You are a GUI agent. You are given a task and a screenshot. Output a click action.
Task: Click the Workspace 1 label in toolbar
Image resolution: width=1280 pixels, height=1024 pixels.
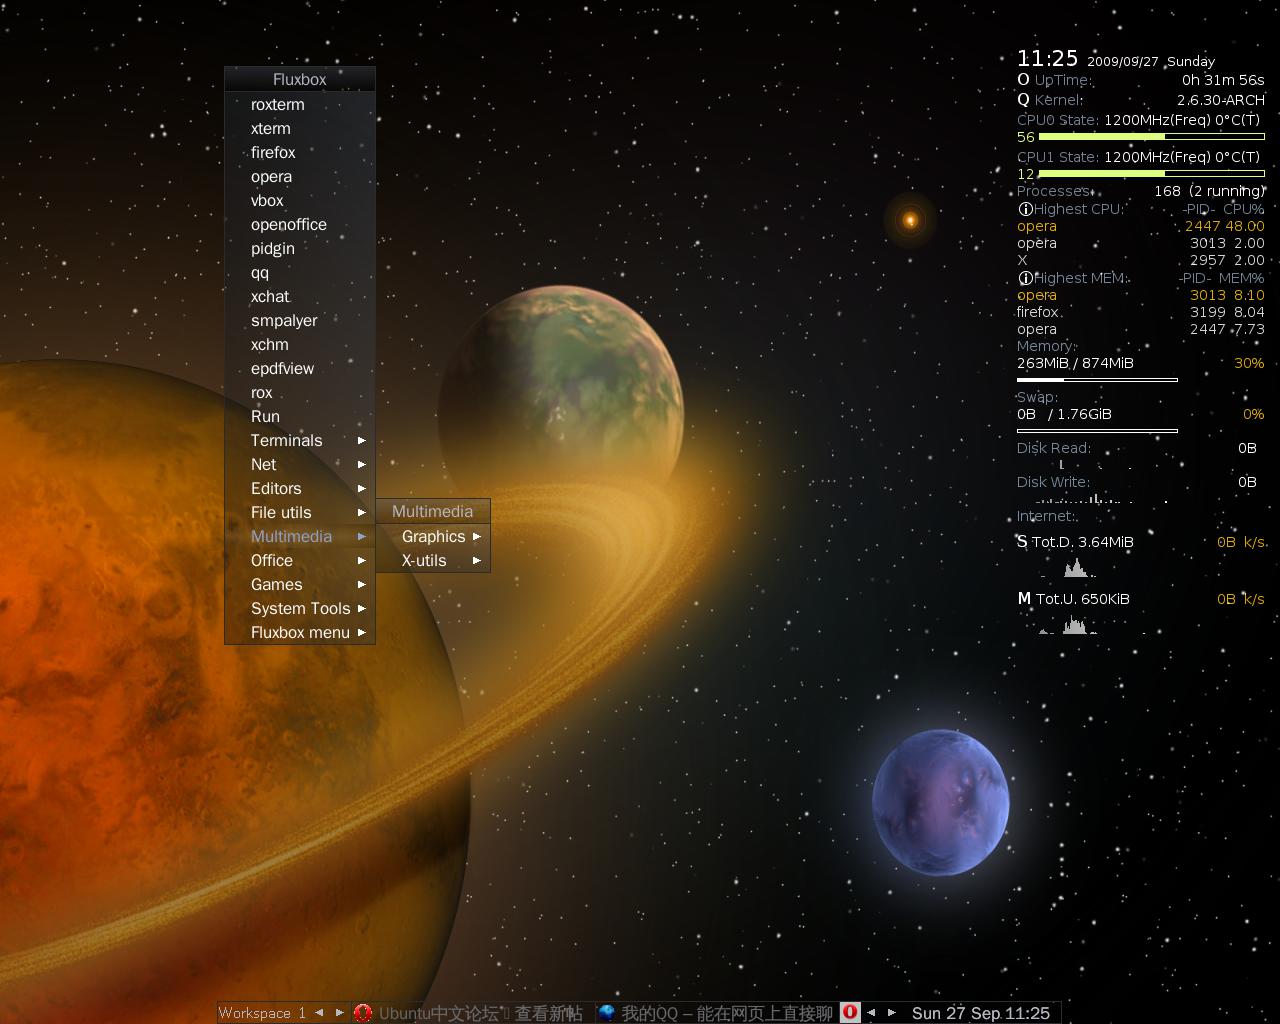tap(262, 1013)
